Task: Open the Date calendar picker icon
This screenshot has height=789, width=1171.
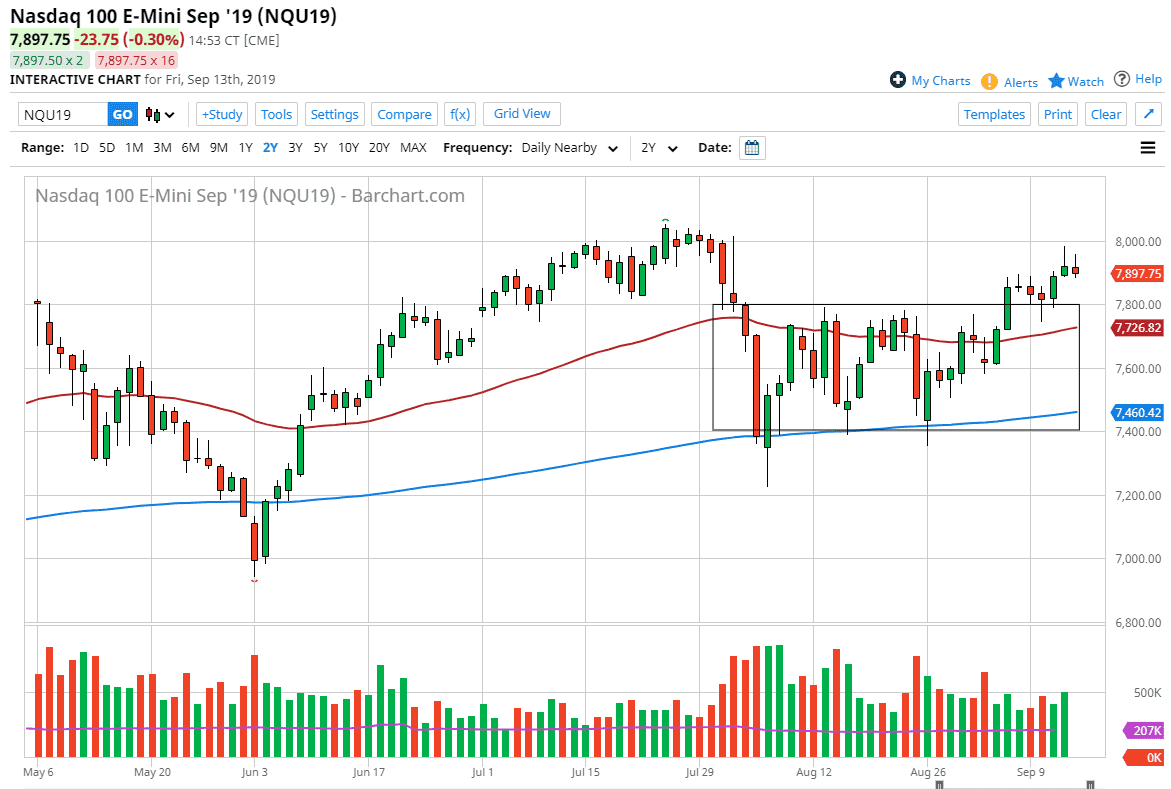Action: coord(750,147)
